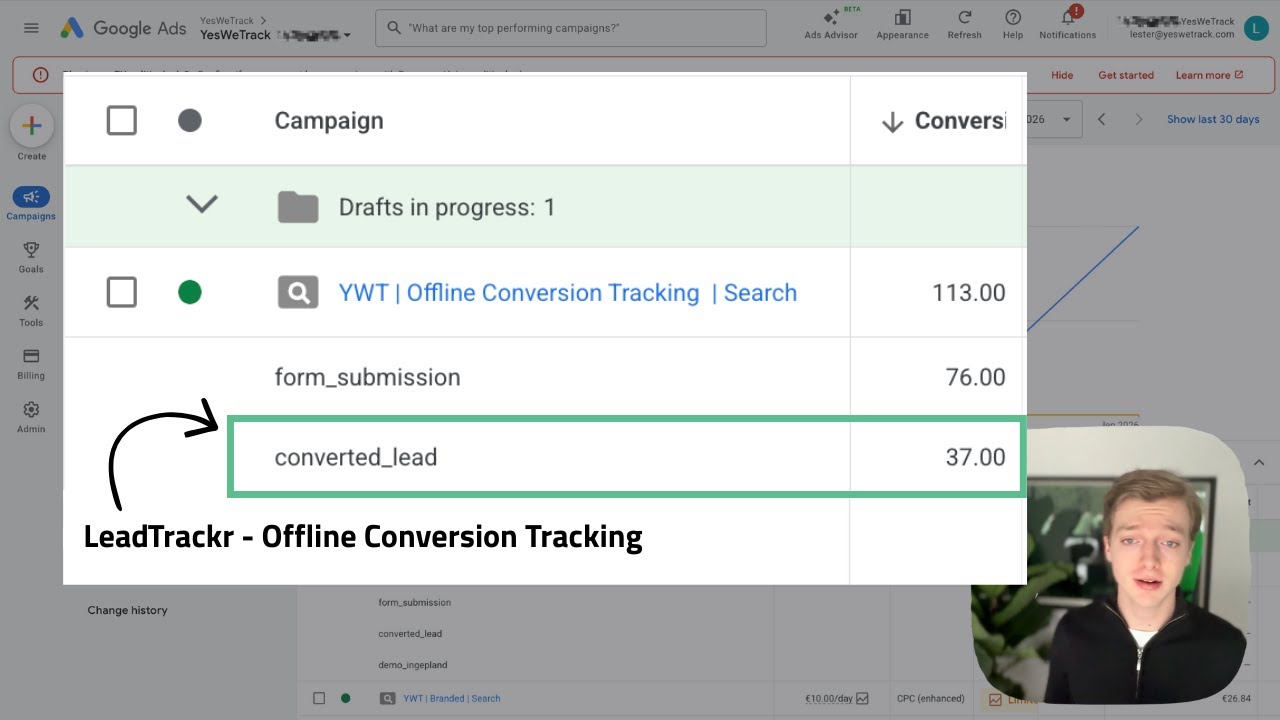Image resolution: width=1280 pixels, height=720 pixels.
Task: Click Show last 30 days
Action: 1213,119
